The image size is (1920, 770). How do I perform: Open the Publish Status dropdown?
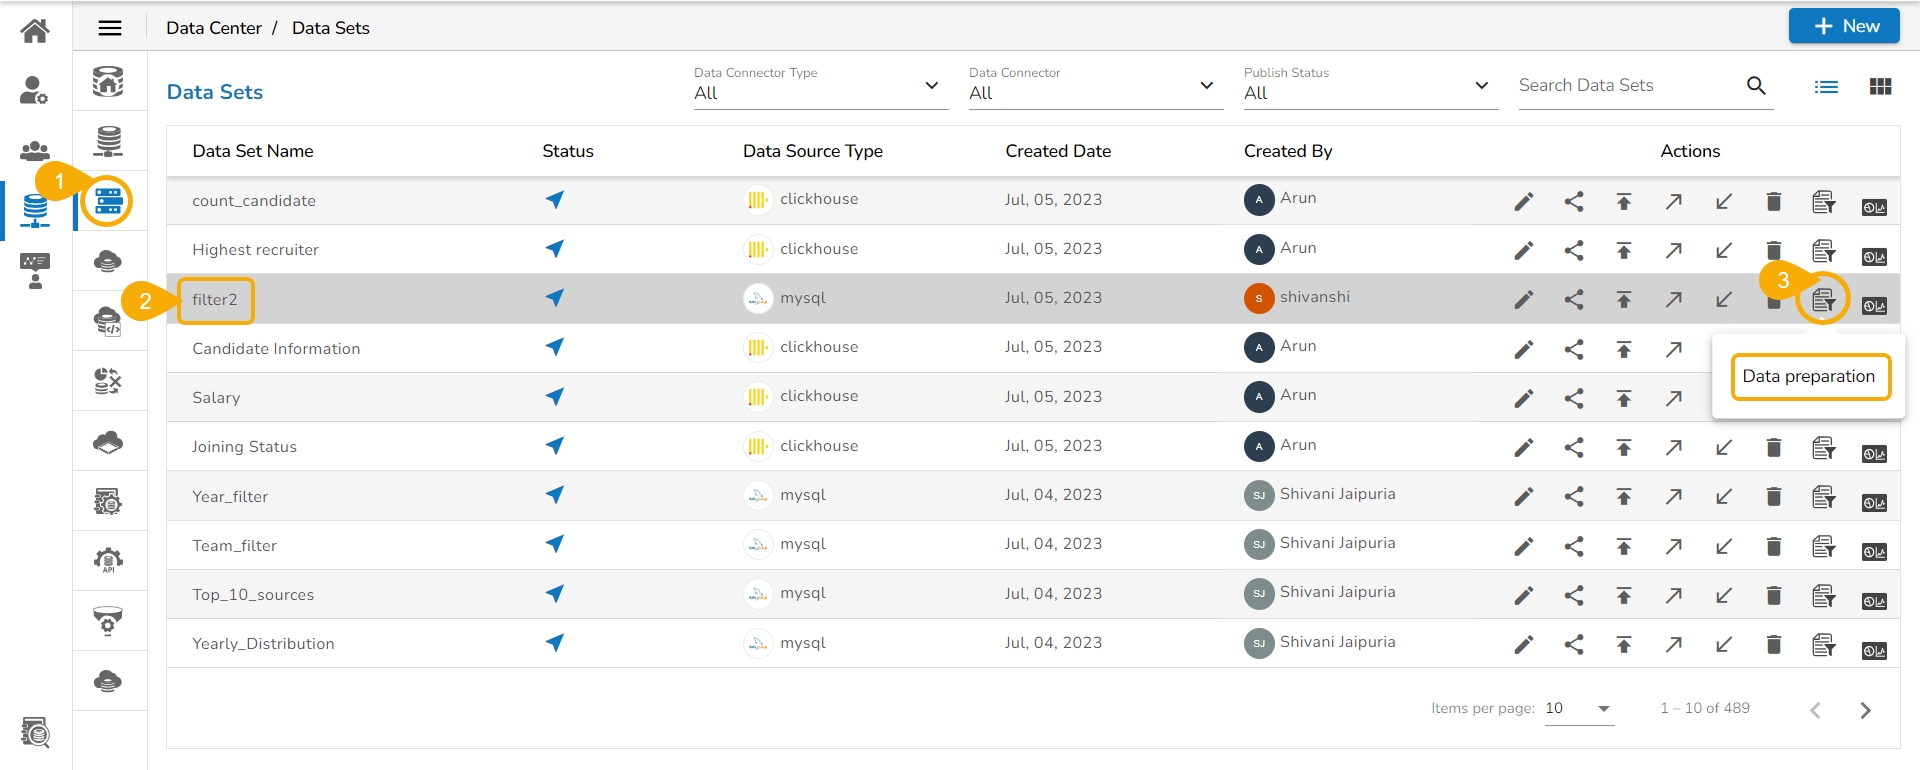click(x=1368, y=92)
